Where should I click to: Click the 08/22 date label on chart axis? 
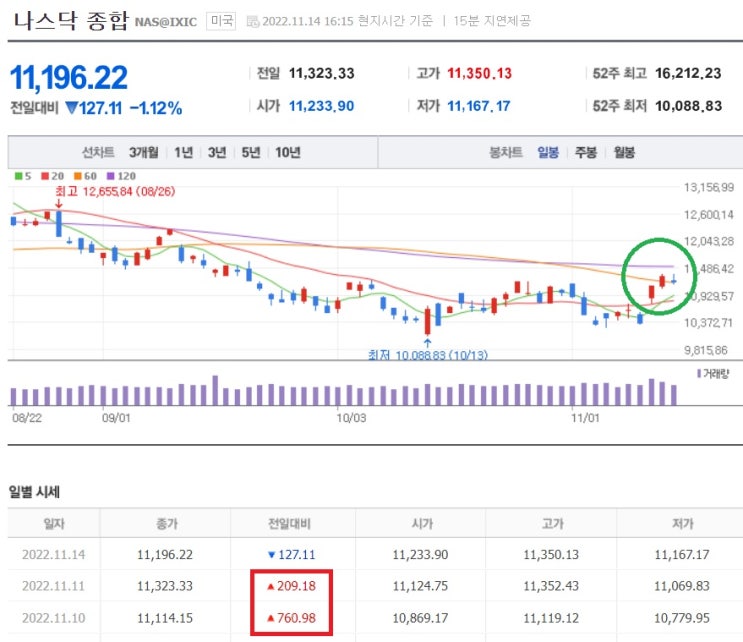(x=27, y=418)
